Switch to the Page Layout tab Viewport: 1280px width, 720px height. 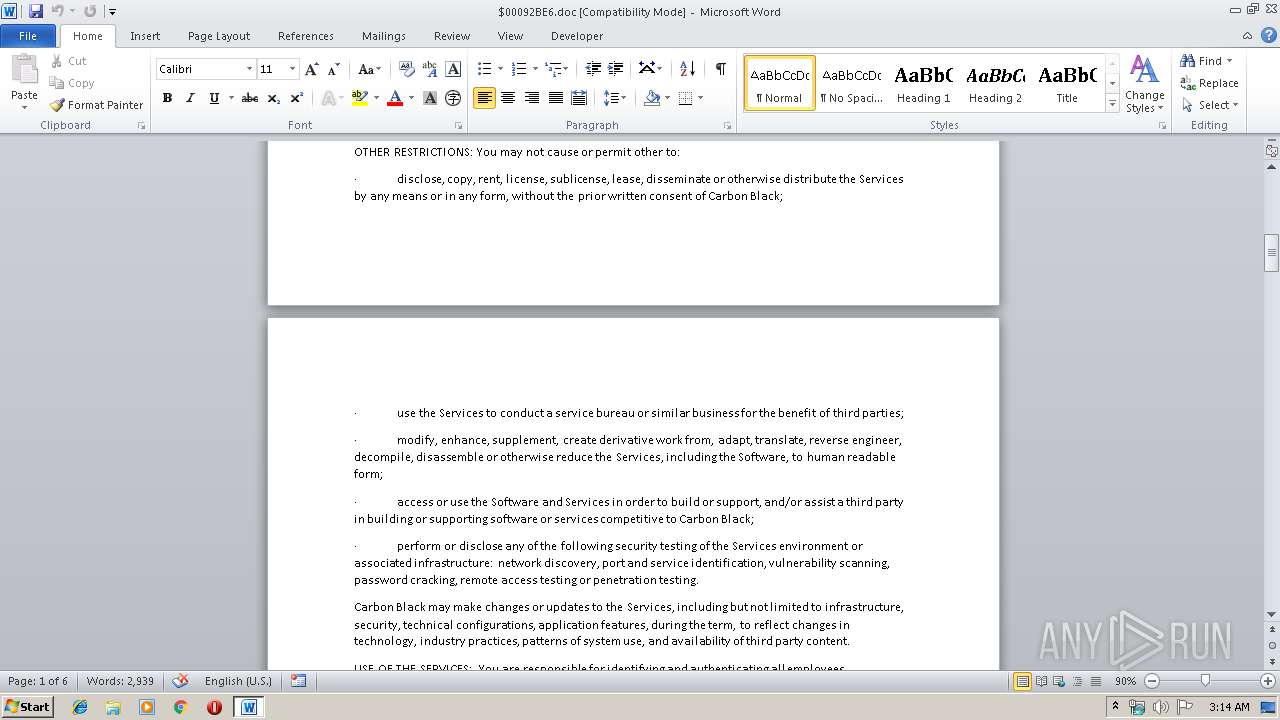click(219, 35)
